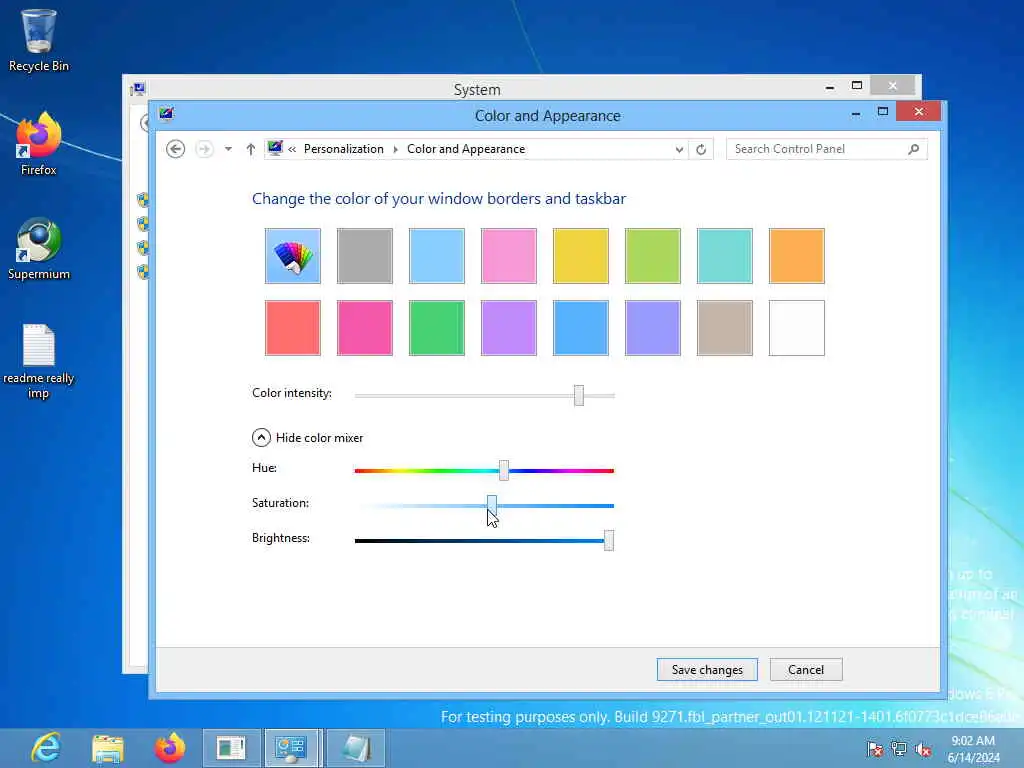Select the emerald green color swatch

[x=437, y=328]
